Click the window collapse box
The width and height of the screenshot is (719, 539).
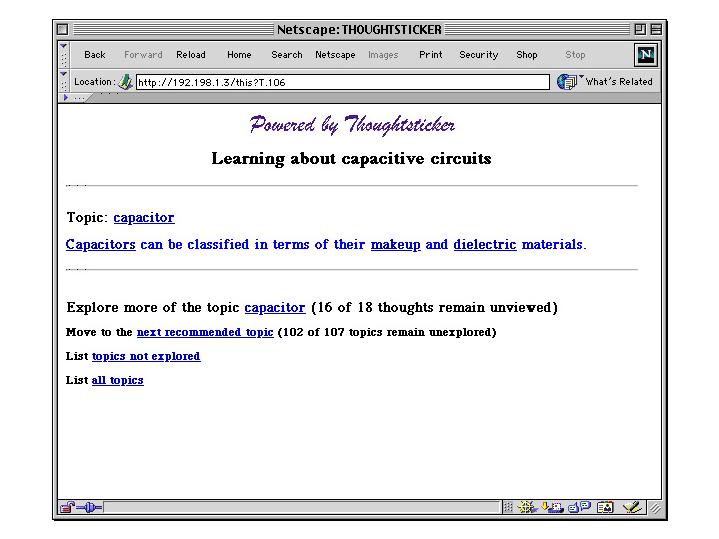tap(656, 29)
